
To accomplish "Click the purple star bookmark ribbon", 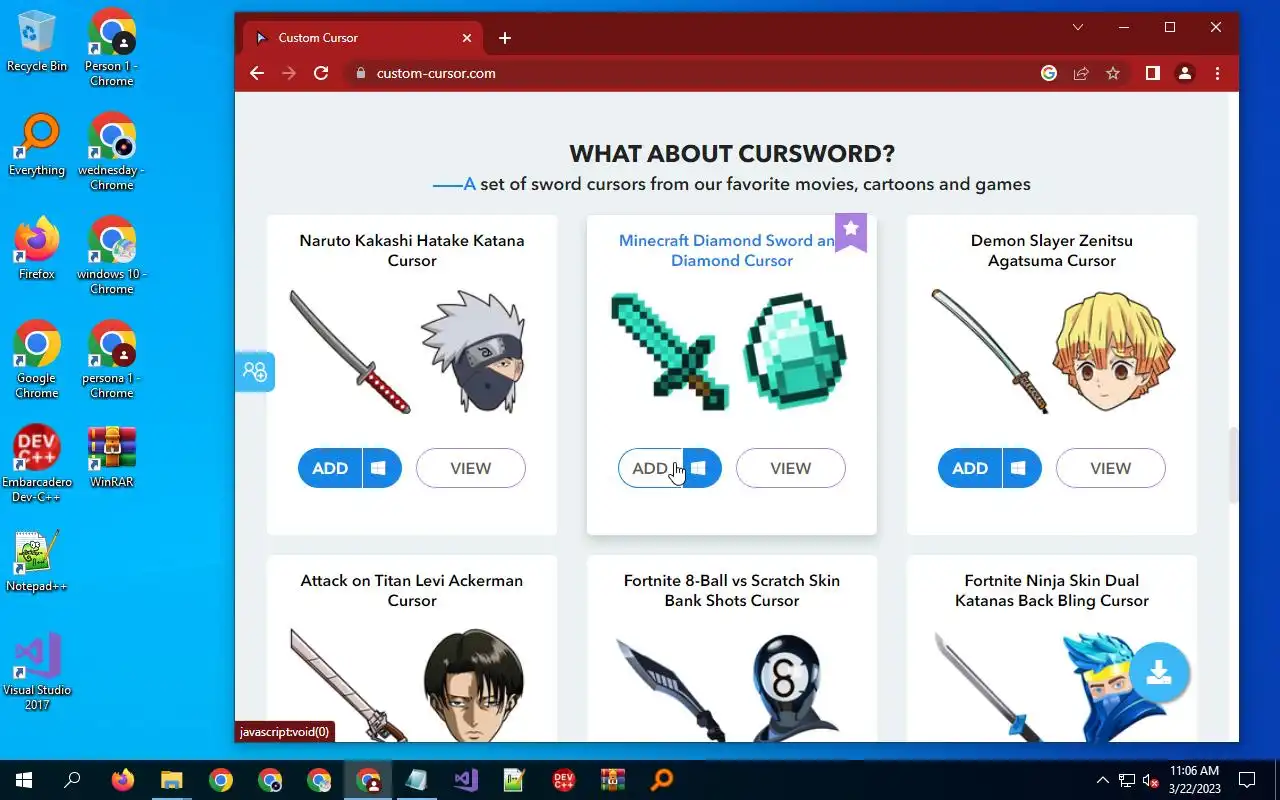I will tap(851, 232).
